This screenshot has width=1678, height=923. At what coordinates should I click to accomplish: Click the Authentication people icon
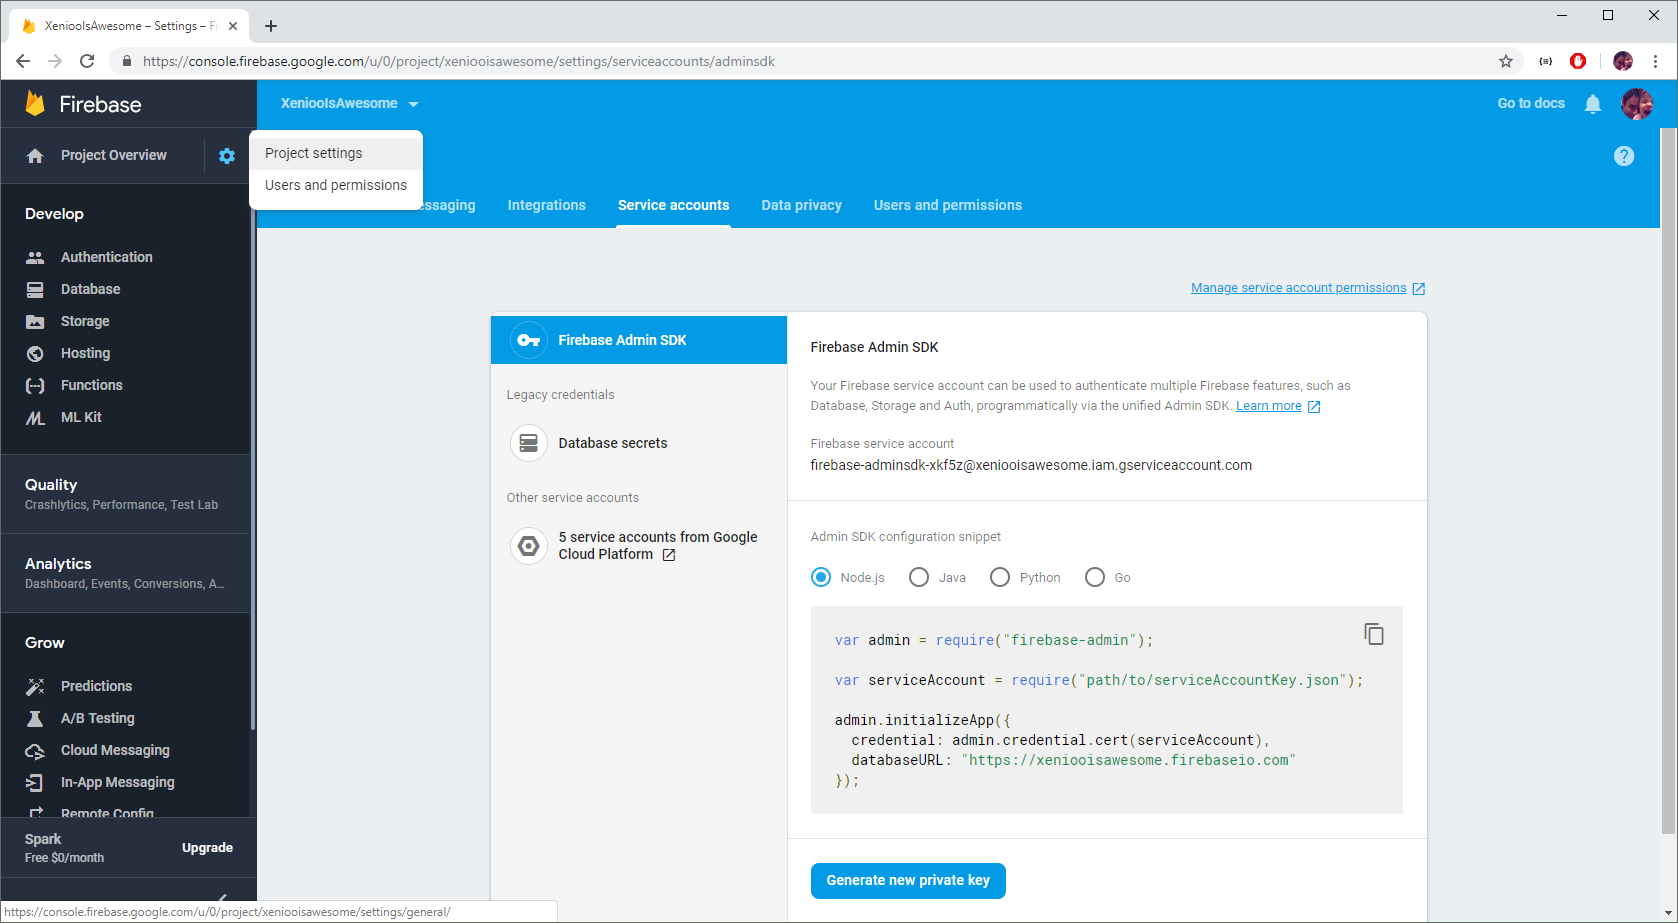tap(35, 257)
